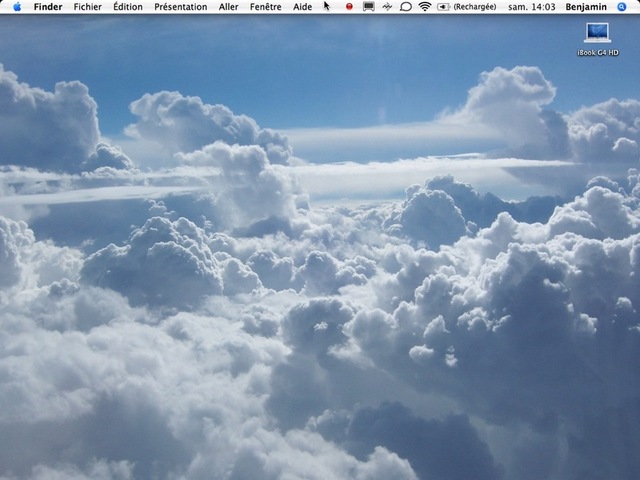Click the iBook G4 HD name label
The image size is (640, 480).
point(598,52)
